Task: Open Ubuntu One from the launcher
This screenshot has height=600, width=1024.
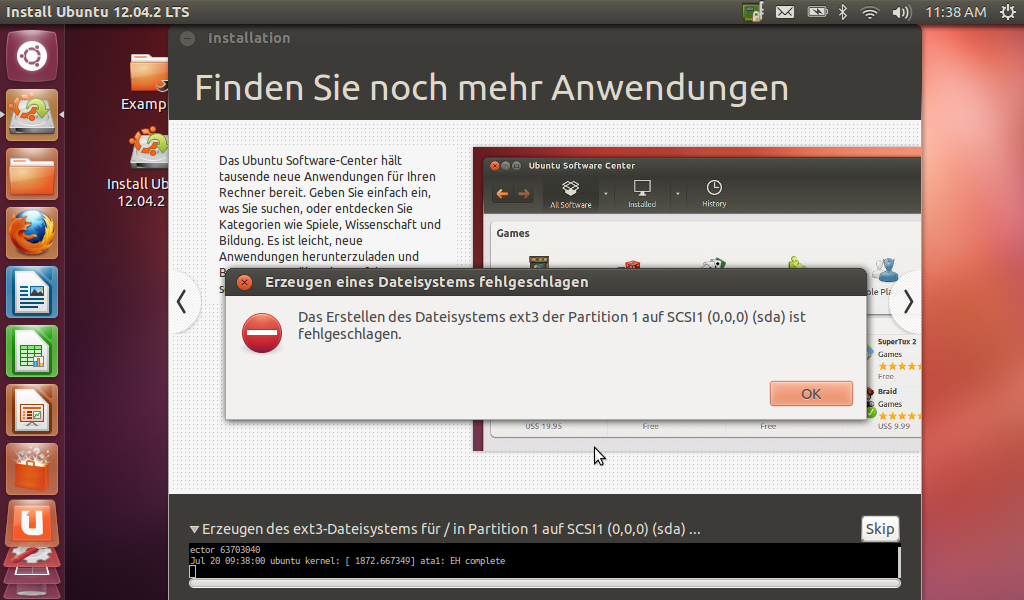Action: (x=32, y=523)
